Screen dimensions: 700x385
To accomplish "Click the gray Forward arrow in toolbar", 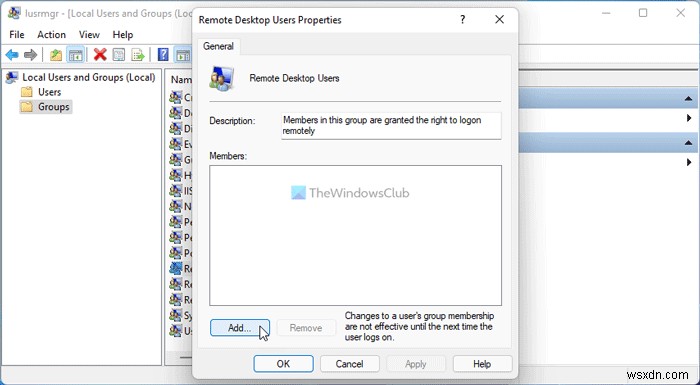I will 30,55.
